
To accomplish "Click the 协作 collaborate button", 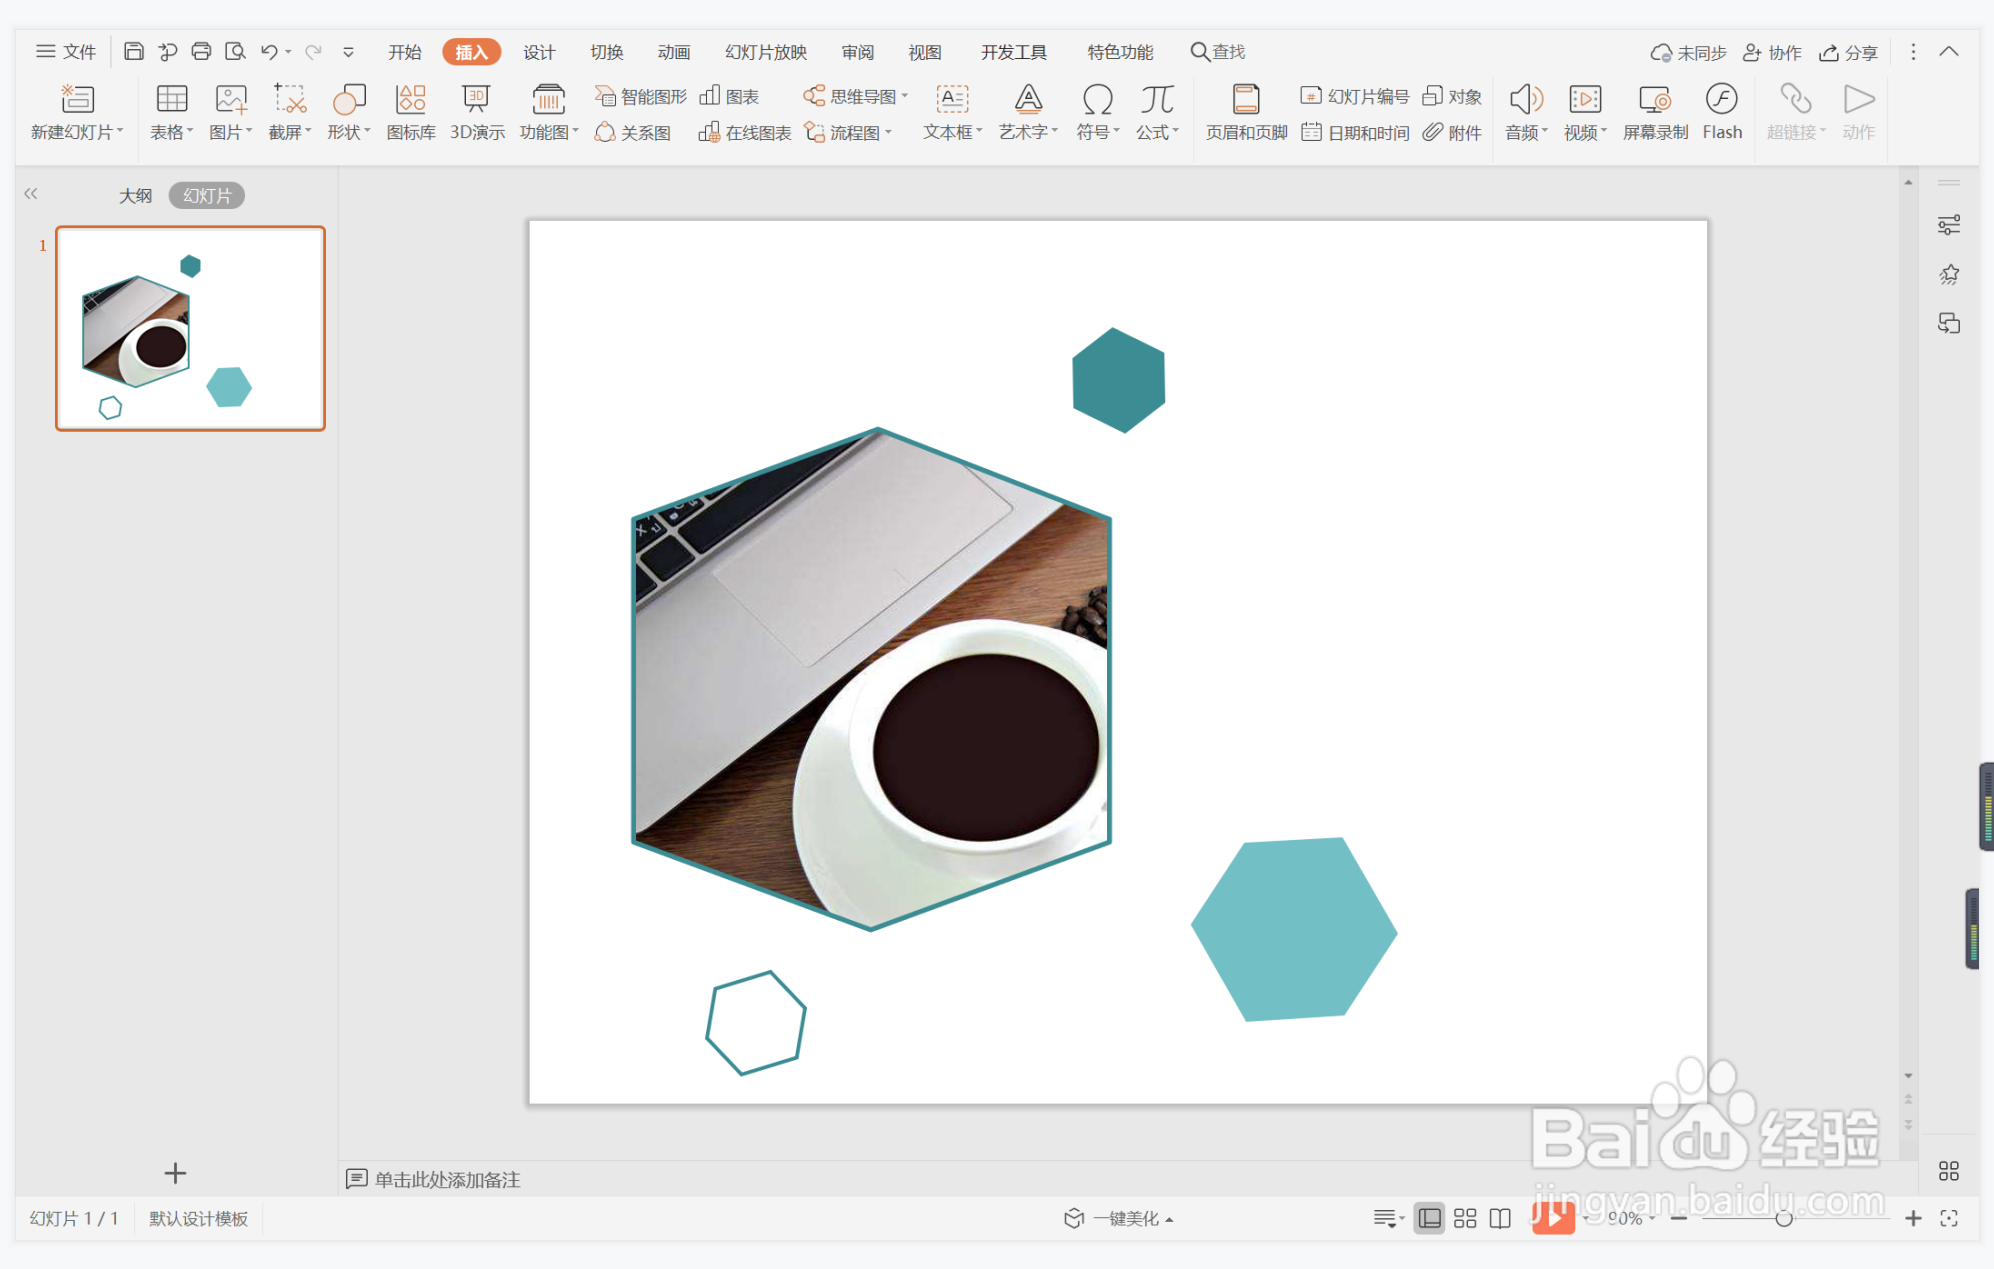I will point(1772,52).
